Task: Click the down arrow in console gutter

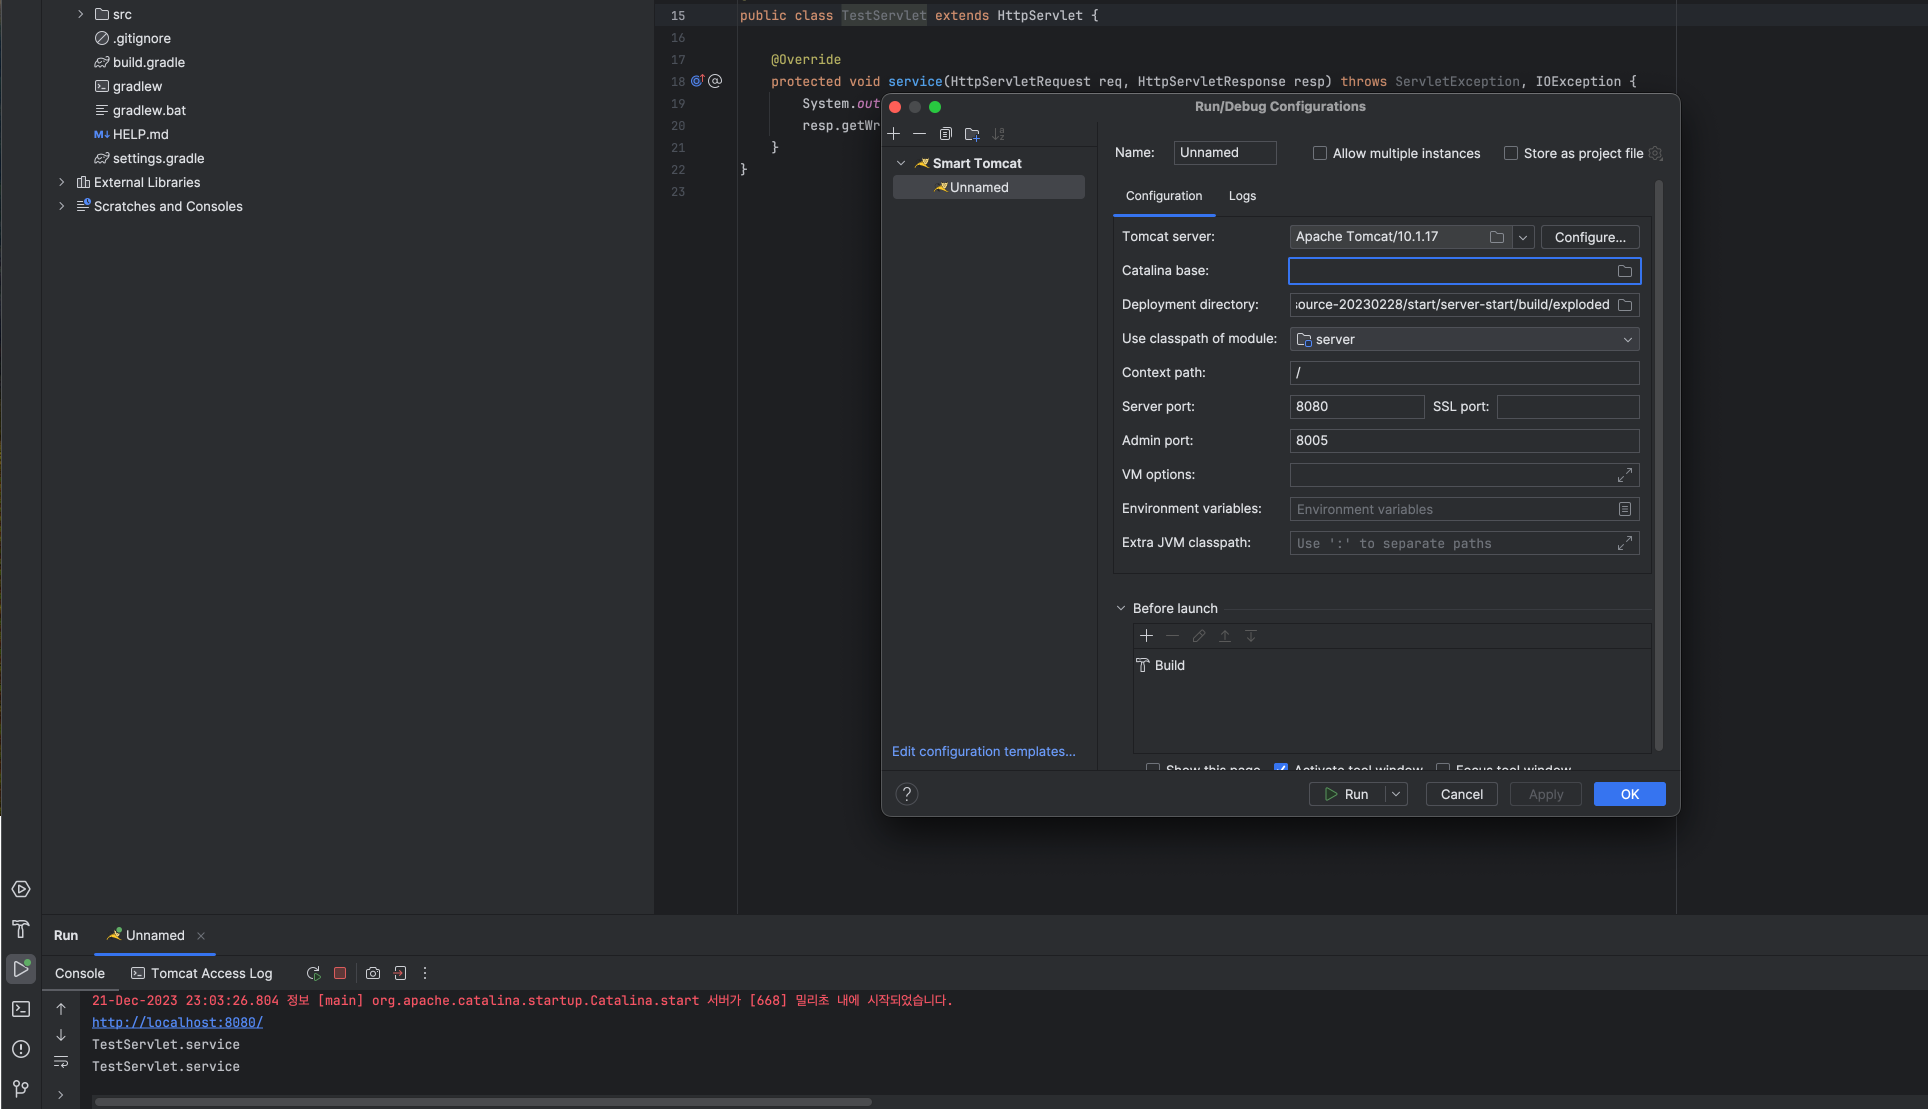Action: [61, 1035]
